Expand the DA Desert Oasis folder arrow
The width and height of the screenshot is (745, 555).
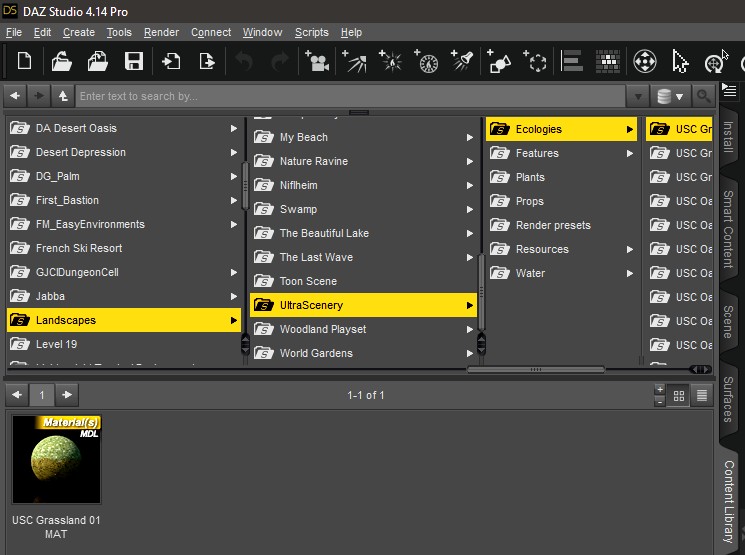[x=233, y=128]
